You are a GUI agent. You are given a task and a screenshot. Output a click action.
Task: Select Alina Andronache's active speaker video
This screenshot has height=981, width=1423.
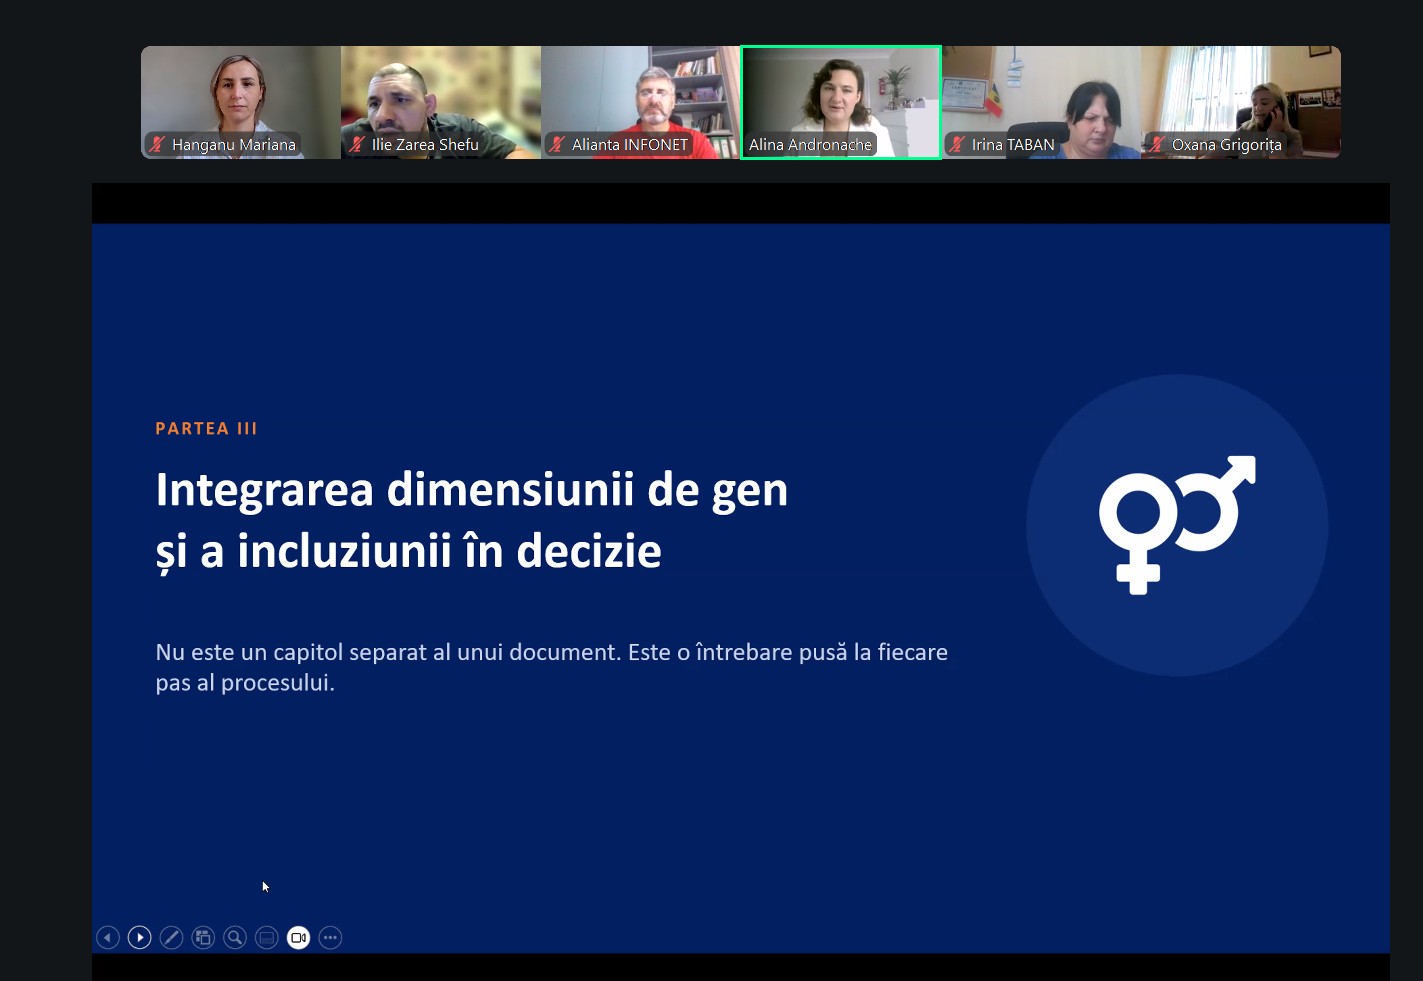(841, 102)
